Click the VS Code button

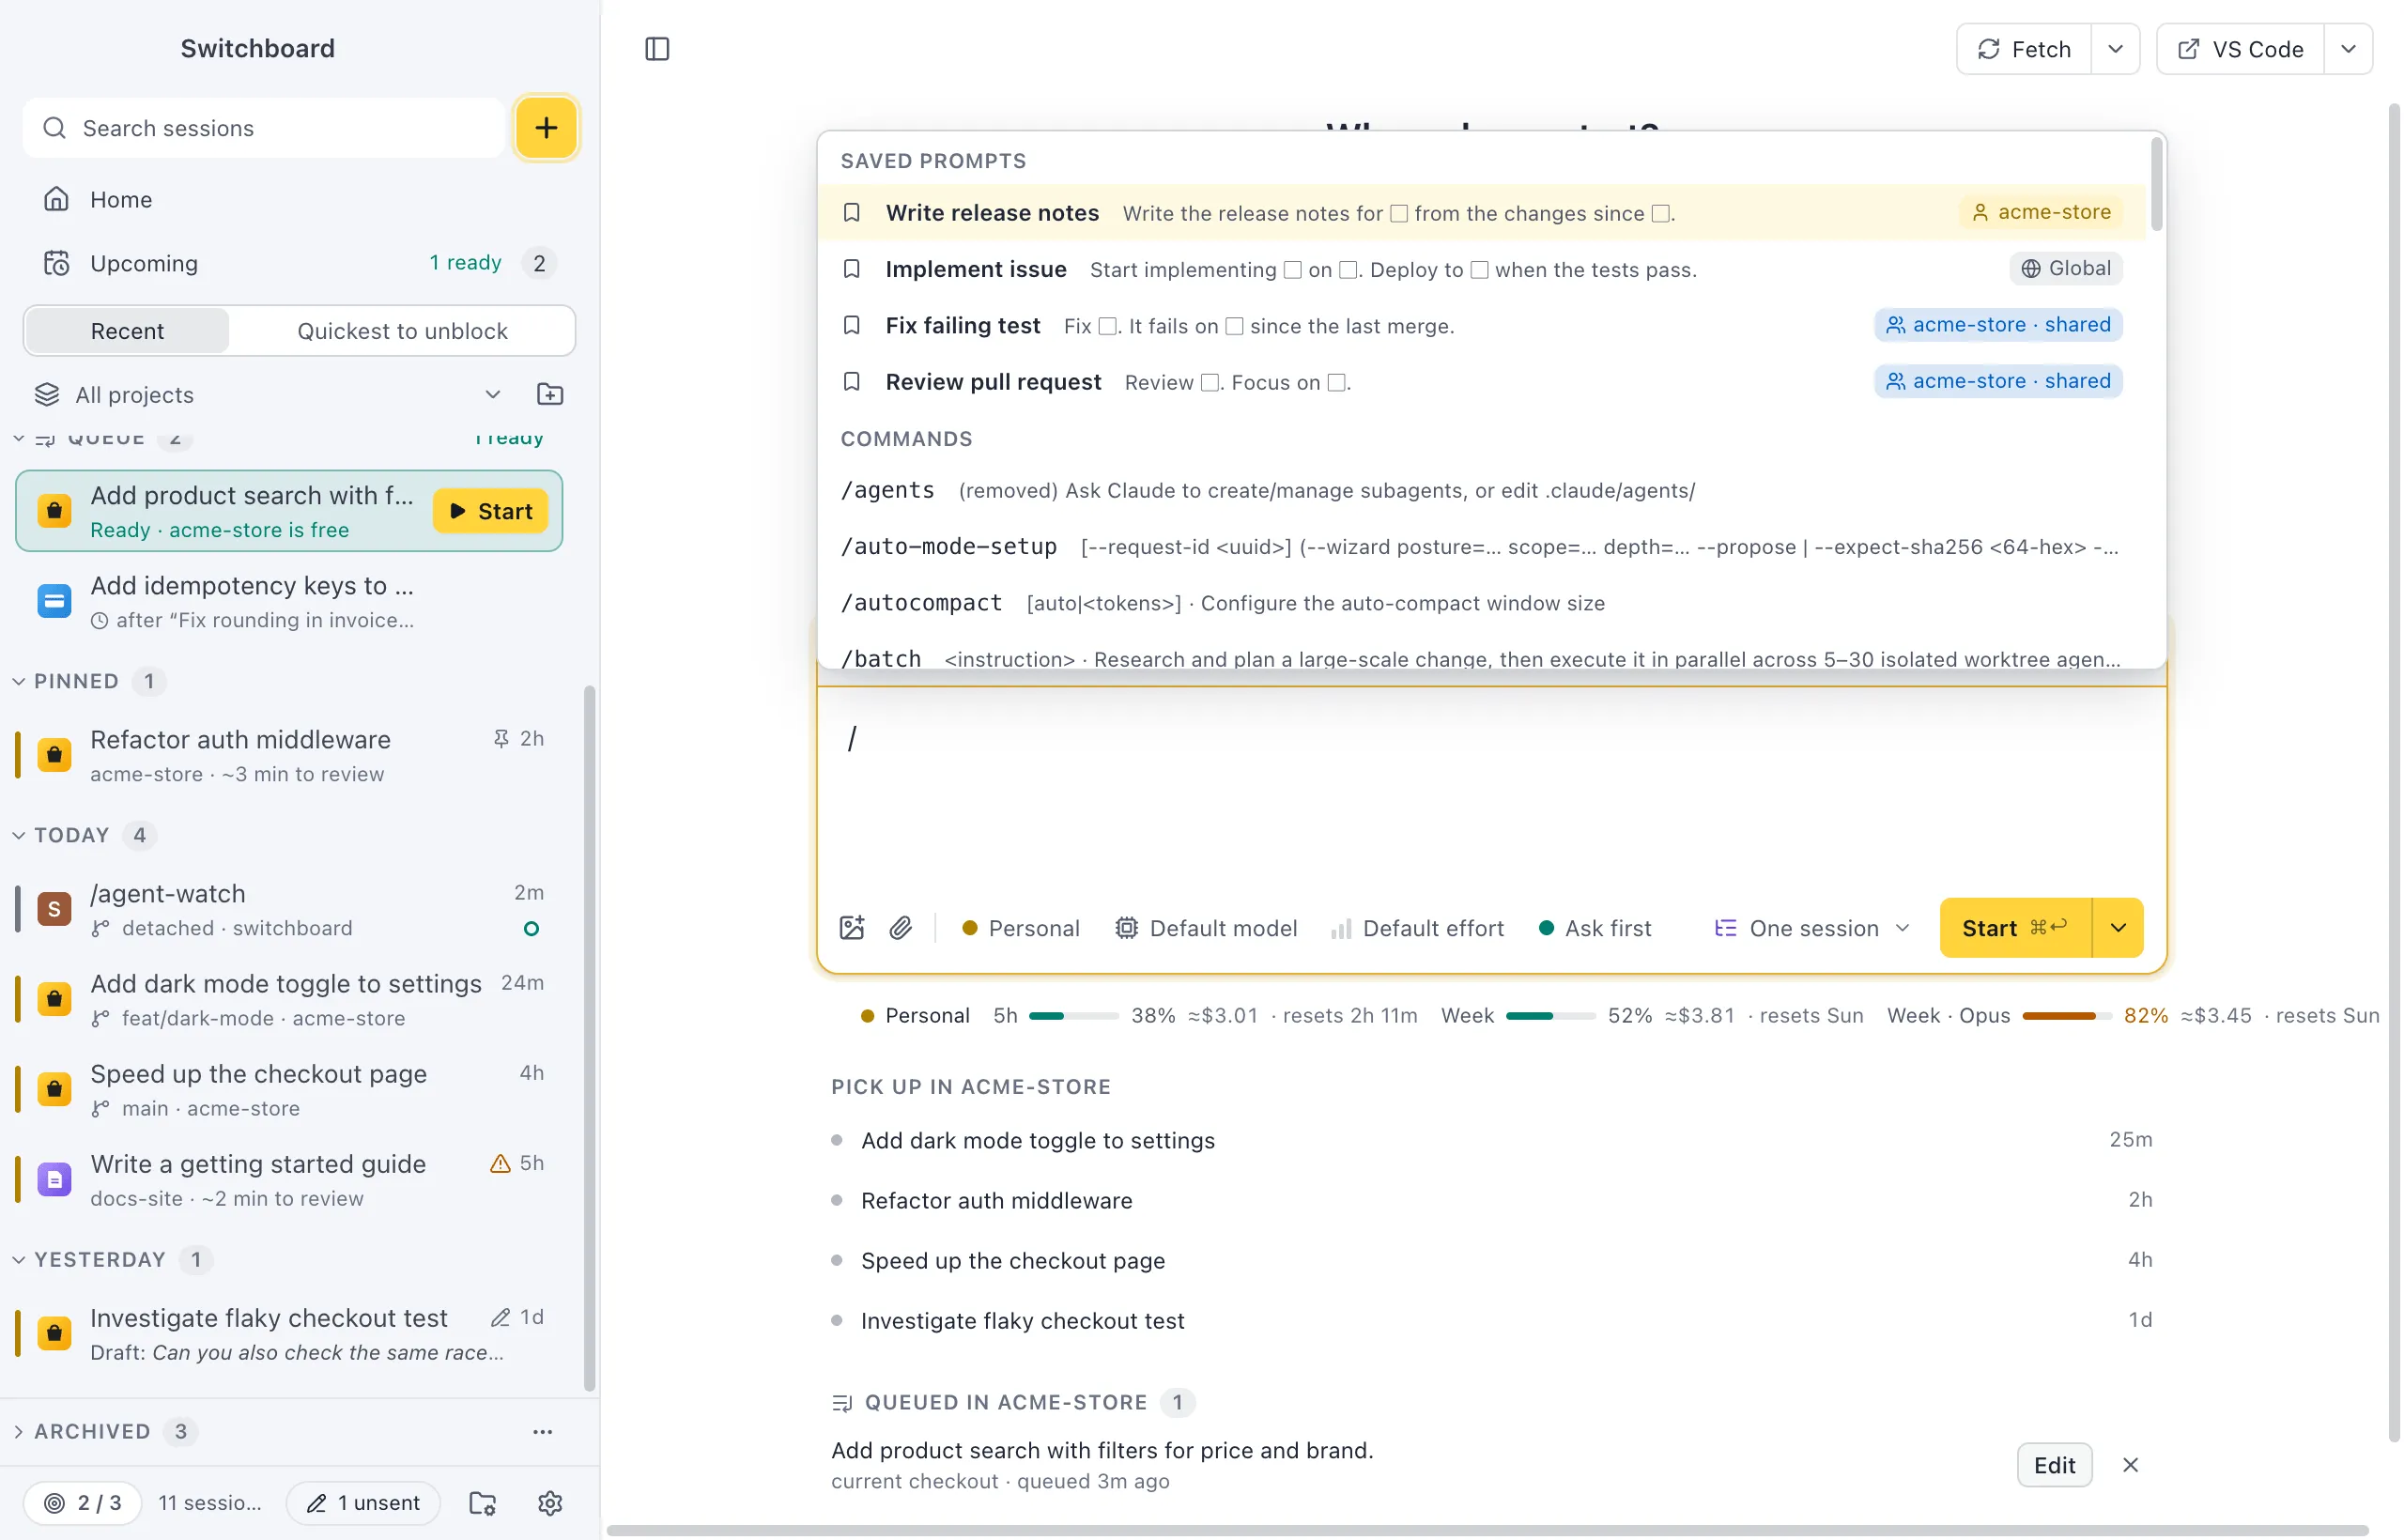[x=2241, y=49]
